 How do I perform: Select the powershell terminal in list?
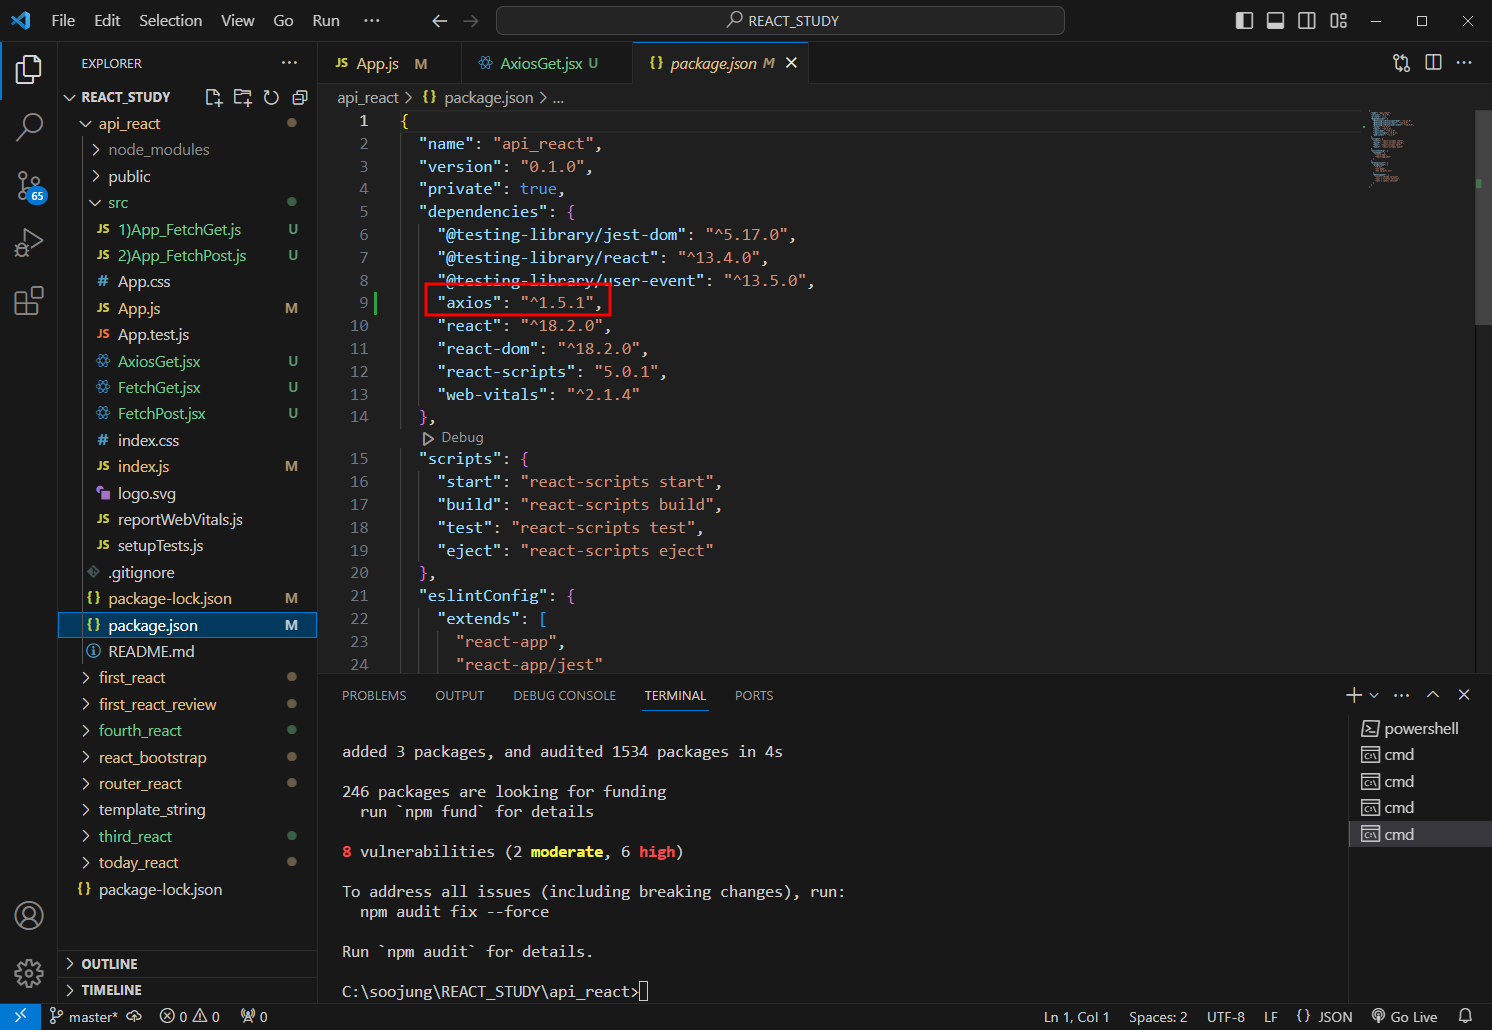pyautogui.click(x=1420, y=728)
